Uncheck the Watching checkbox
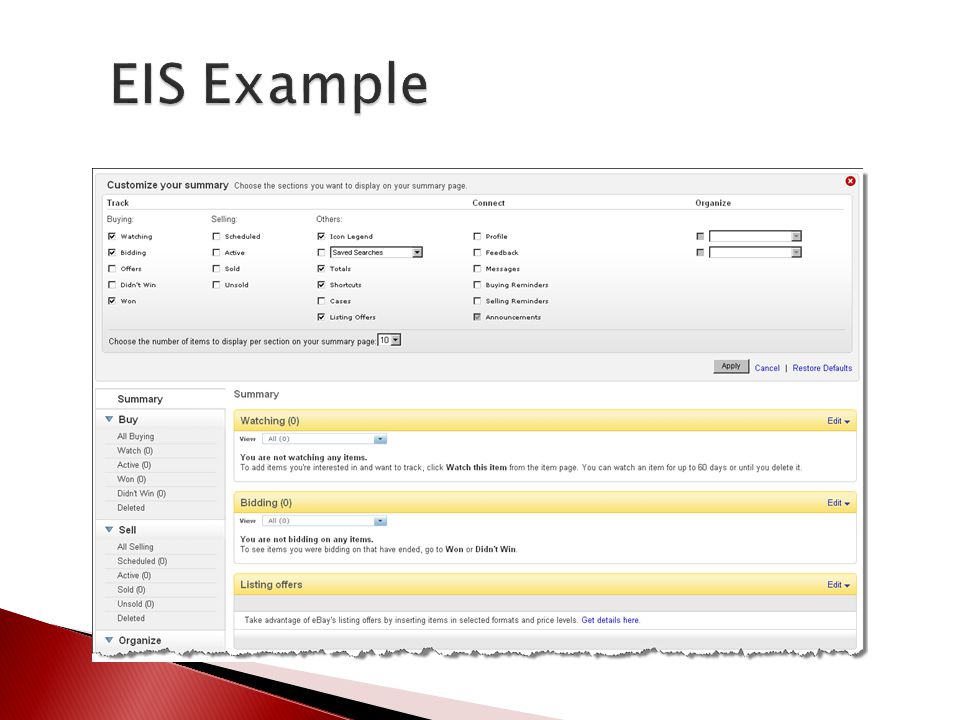 pyautogui.click(x=111, y=236)
